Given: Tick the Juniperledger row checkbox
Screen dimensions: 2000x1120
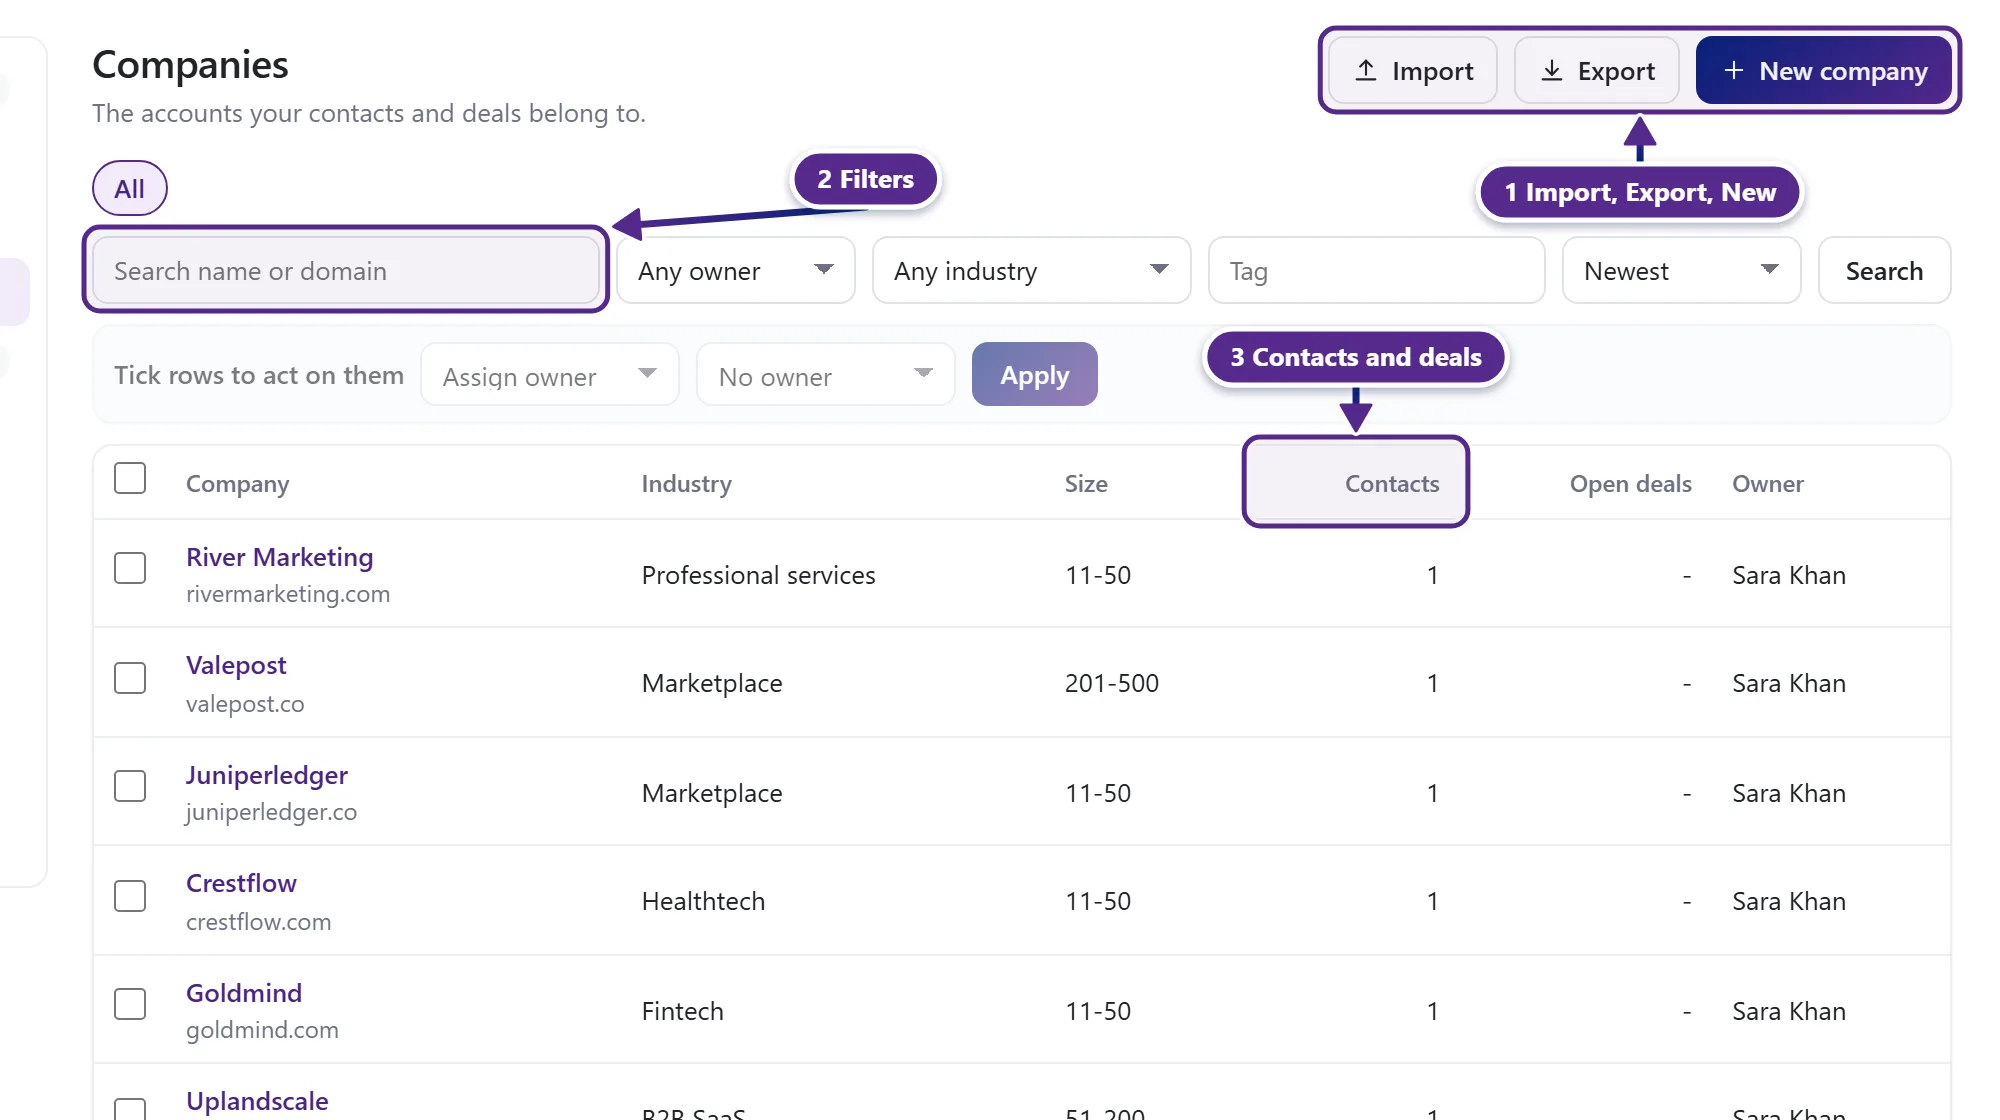Looking at the screenshot, I should (x=130, y=786).
